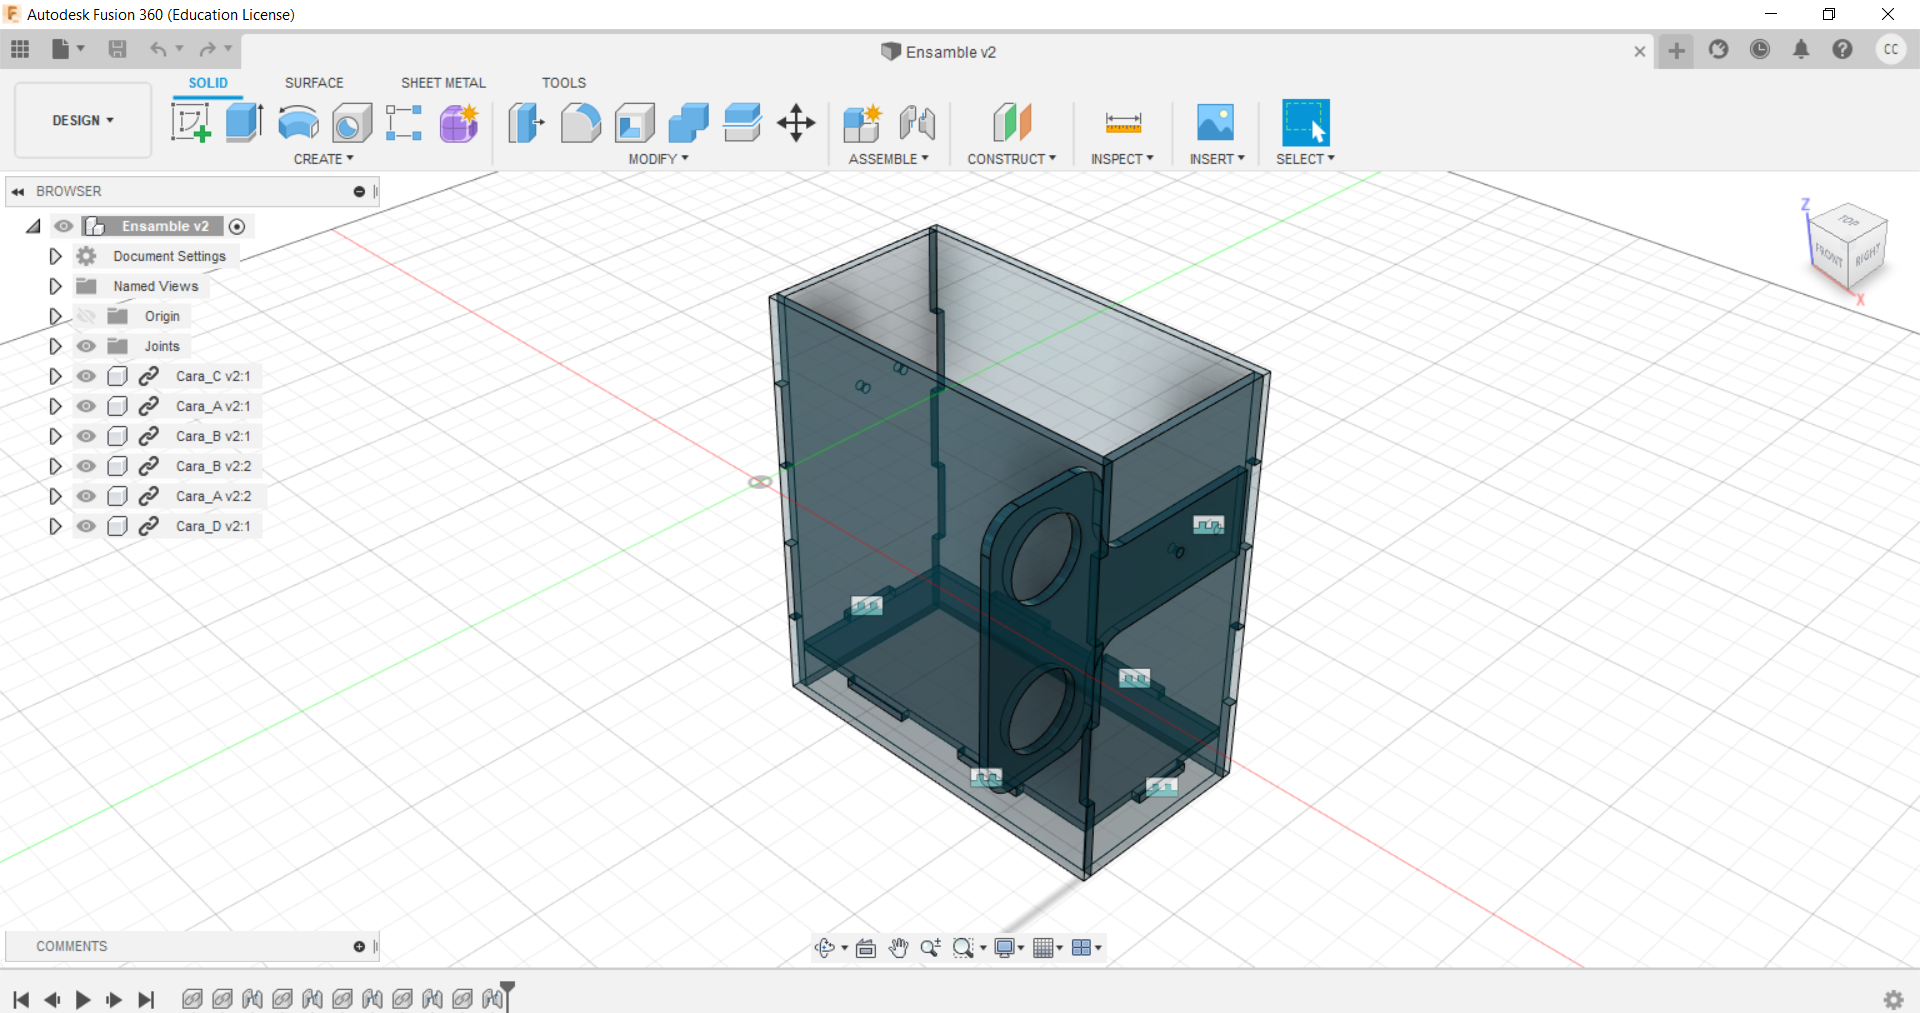This screenshot has height=1013, width=1920.
Task: Undo the last action
Action: (158, 49)
